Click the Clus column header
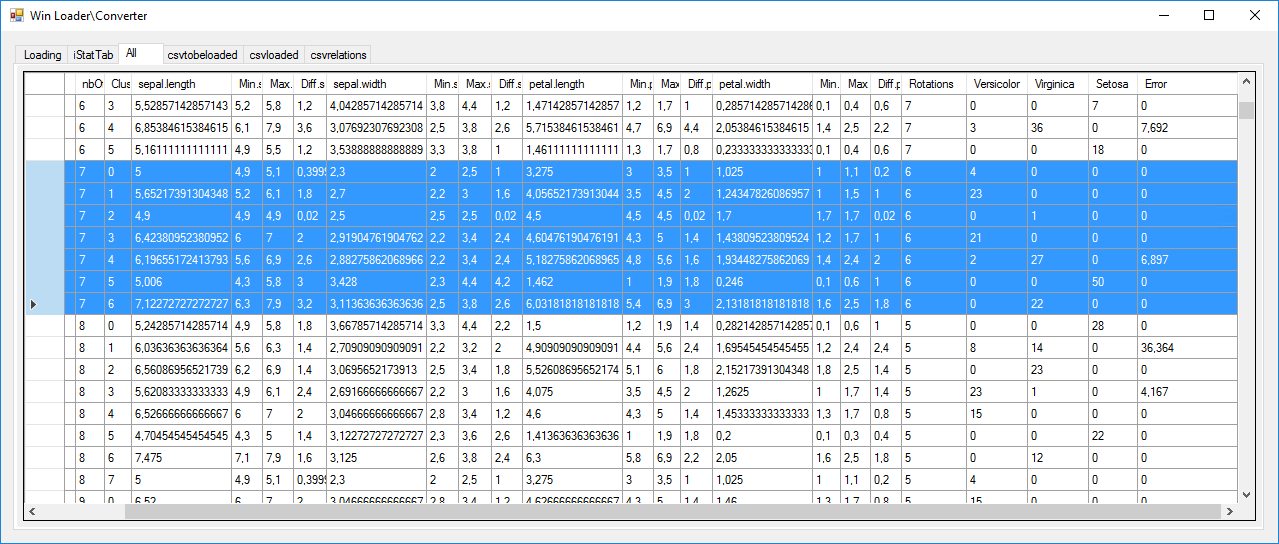The width and height of the screenshot is (1279, 544). (x=119, y=84)
